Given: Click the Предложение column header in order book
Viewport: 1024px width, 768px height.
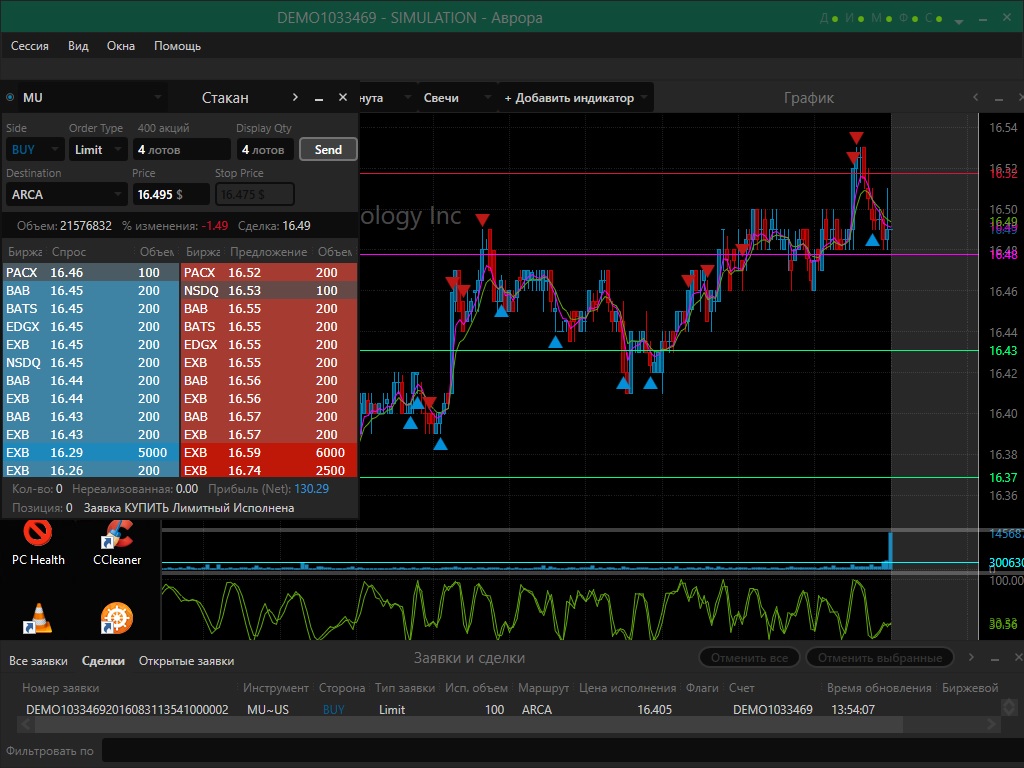Looking at the screenshot, I should [268, 251].
